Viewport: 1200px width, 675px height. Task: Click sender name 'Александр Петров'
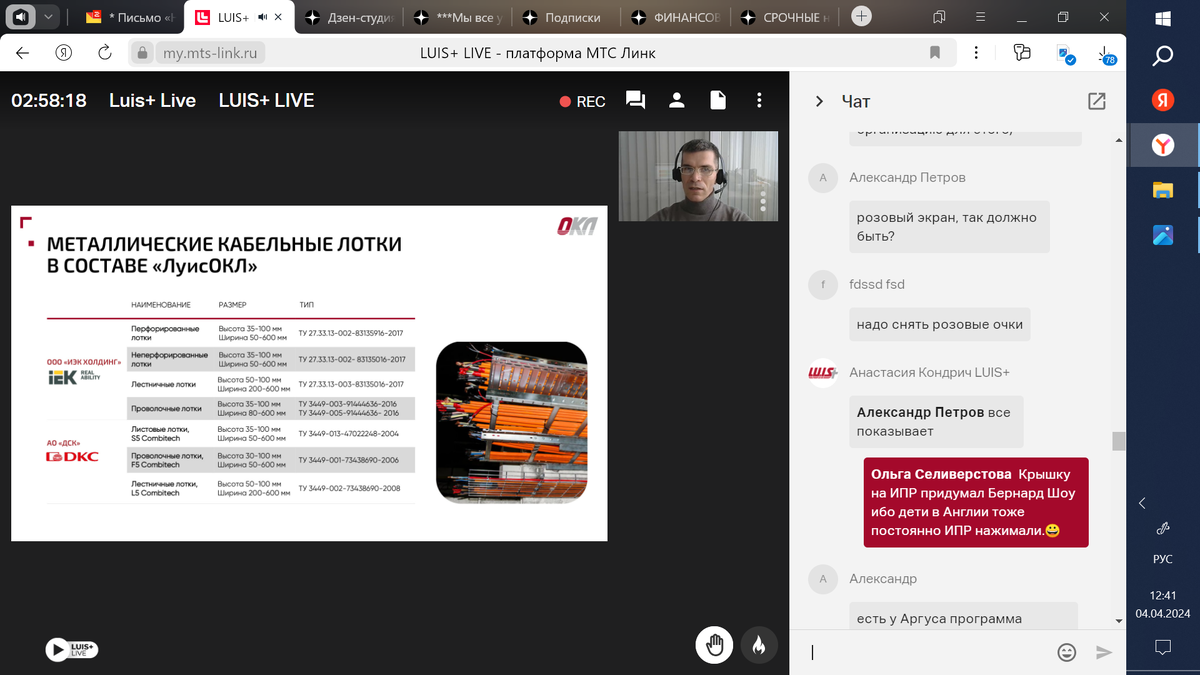point(907,177)
